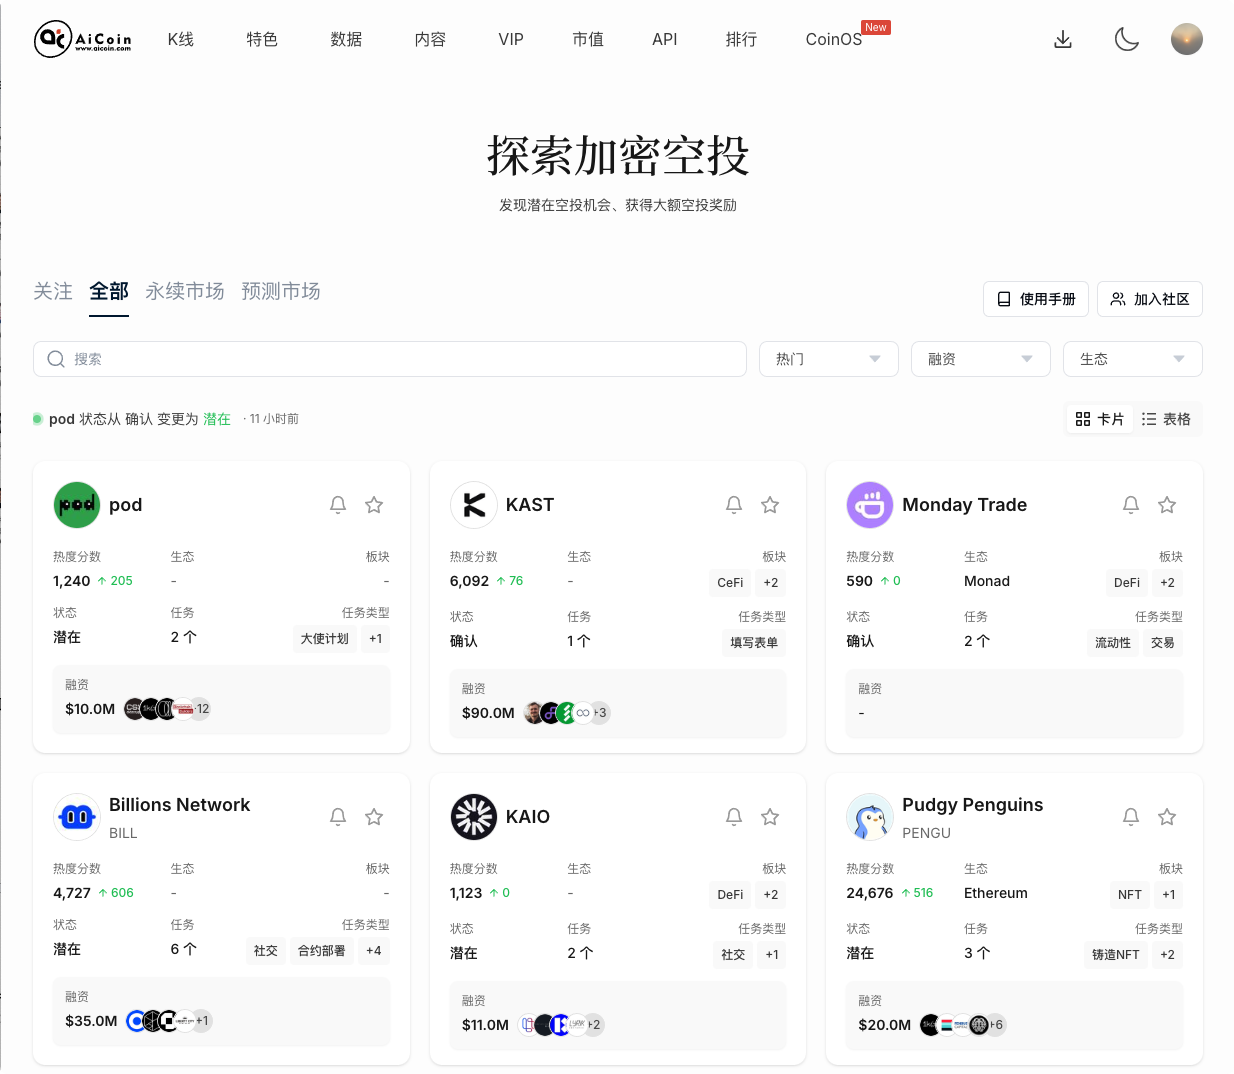Image resolution: width=1234 pixels, height=1074 pixels.
Task: Switch to dark mode via moon icon
Action: [x=1127, y=39]
